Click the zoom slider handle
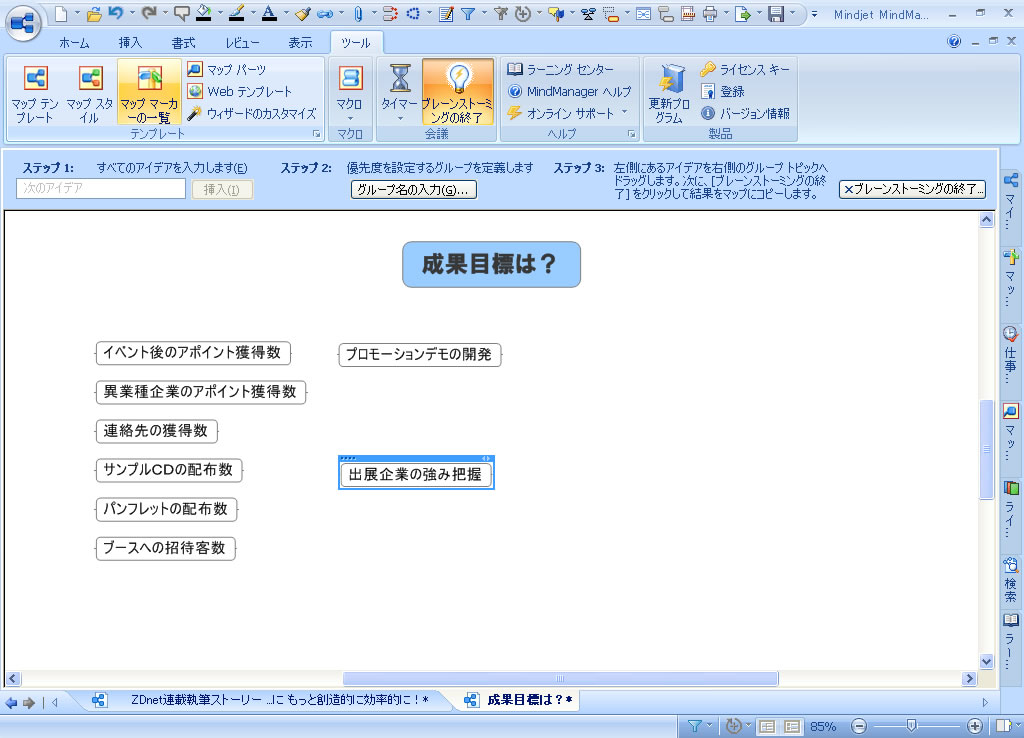The height and width of the screenshot is (738, 1024). (911, 726)
